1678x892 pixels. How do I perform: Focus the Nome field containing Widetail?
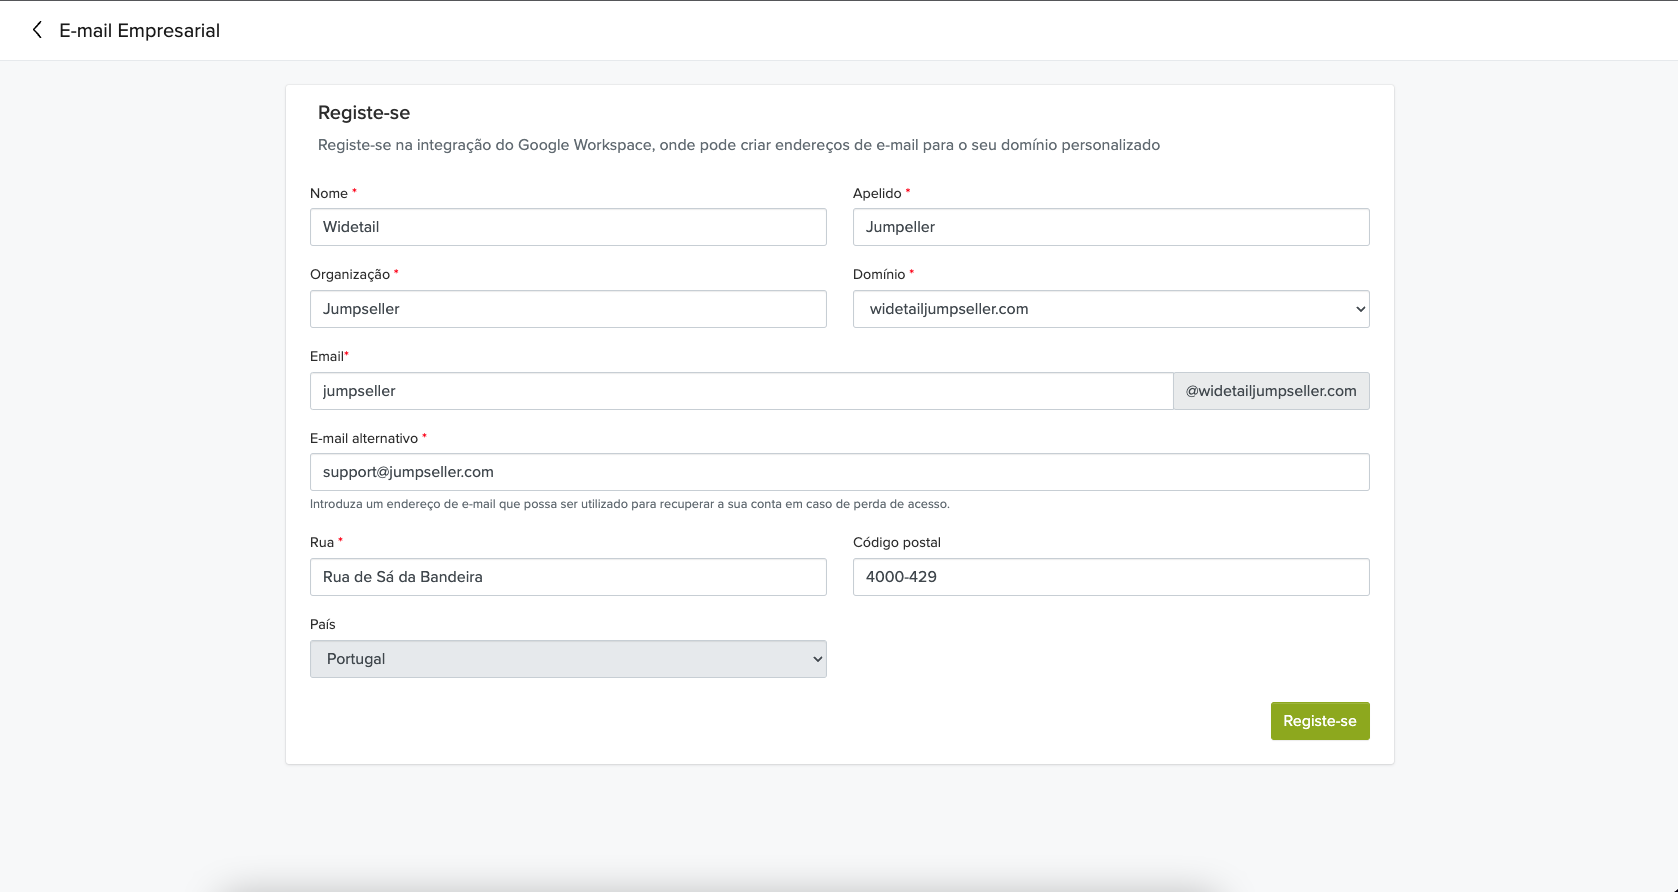click(x=567, y=227)
